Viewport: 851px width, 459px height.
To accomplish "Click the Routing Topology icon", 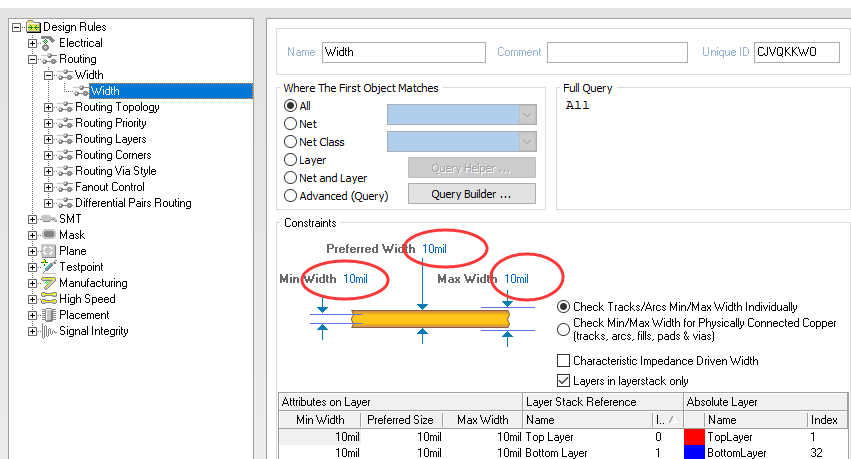I will 65,107.
